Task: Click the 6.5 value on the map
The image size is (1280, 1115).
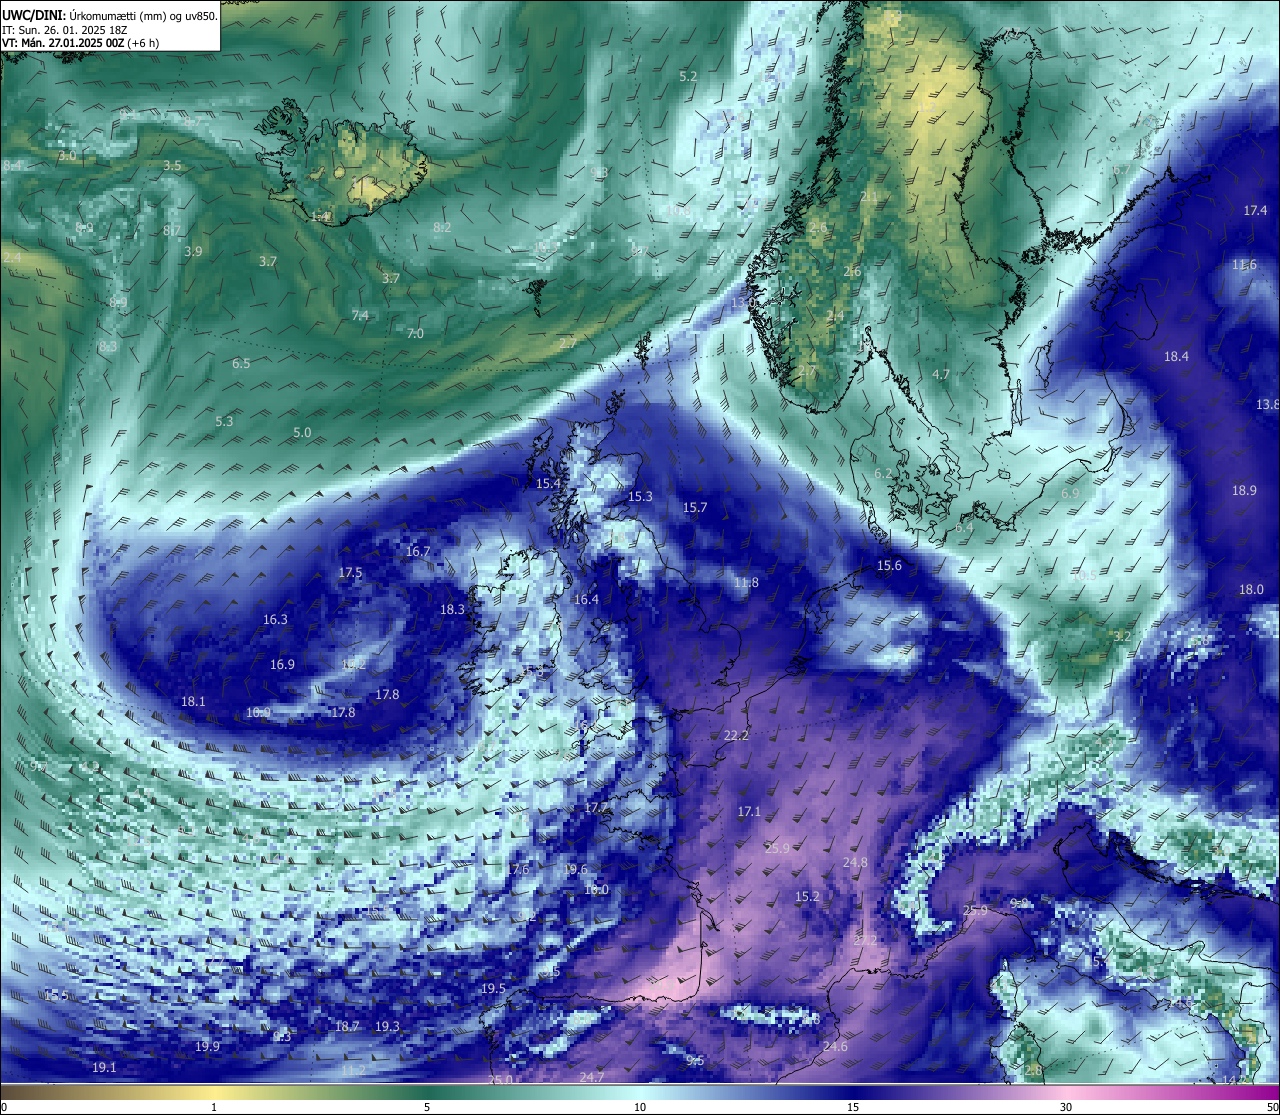Action: (241, 363)
